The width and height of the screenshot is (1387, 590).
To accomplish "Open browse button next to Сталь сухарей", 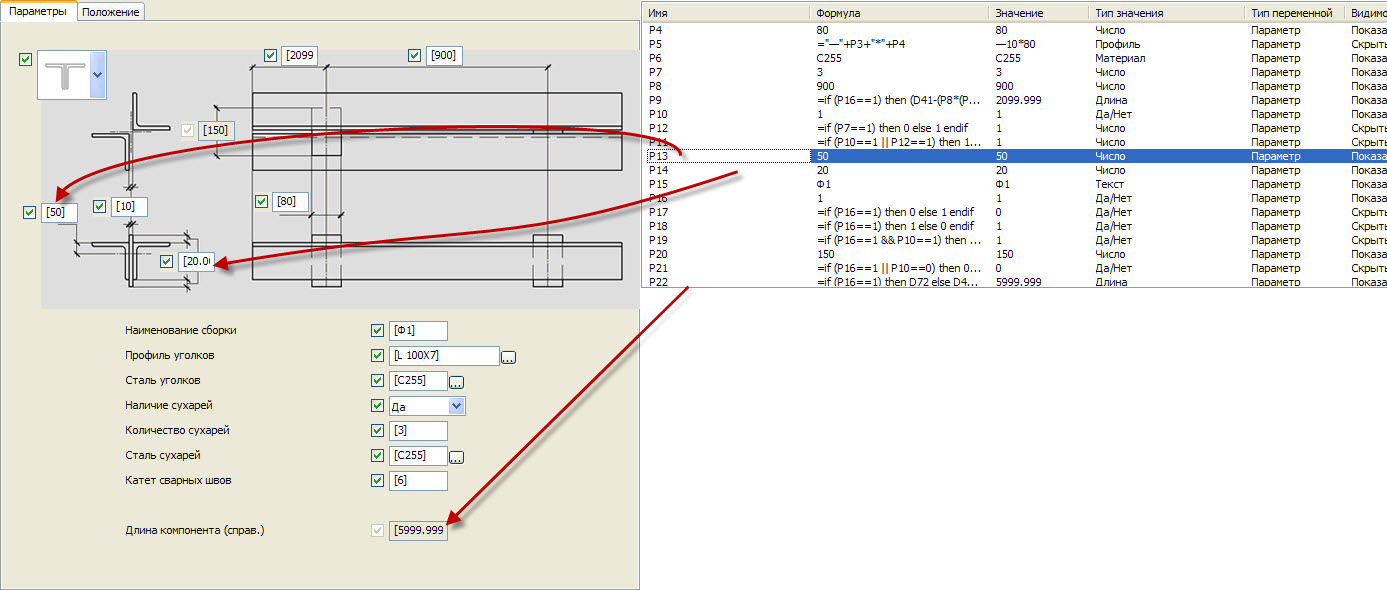I will click(x=457, y=457).
